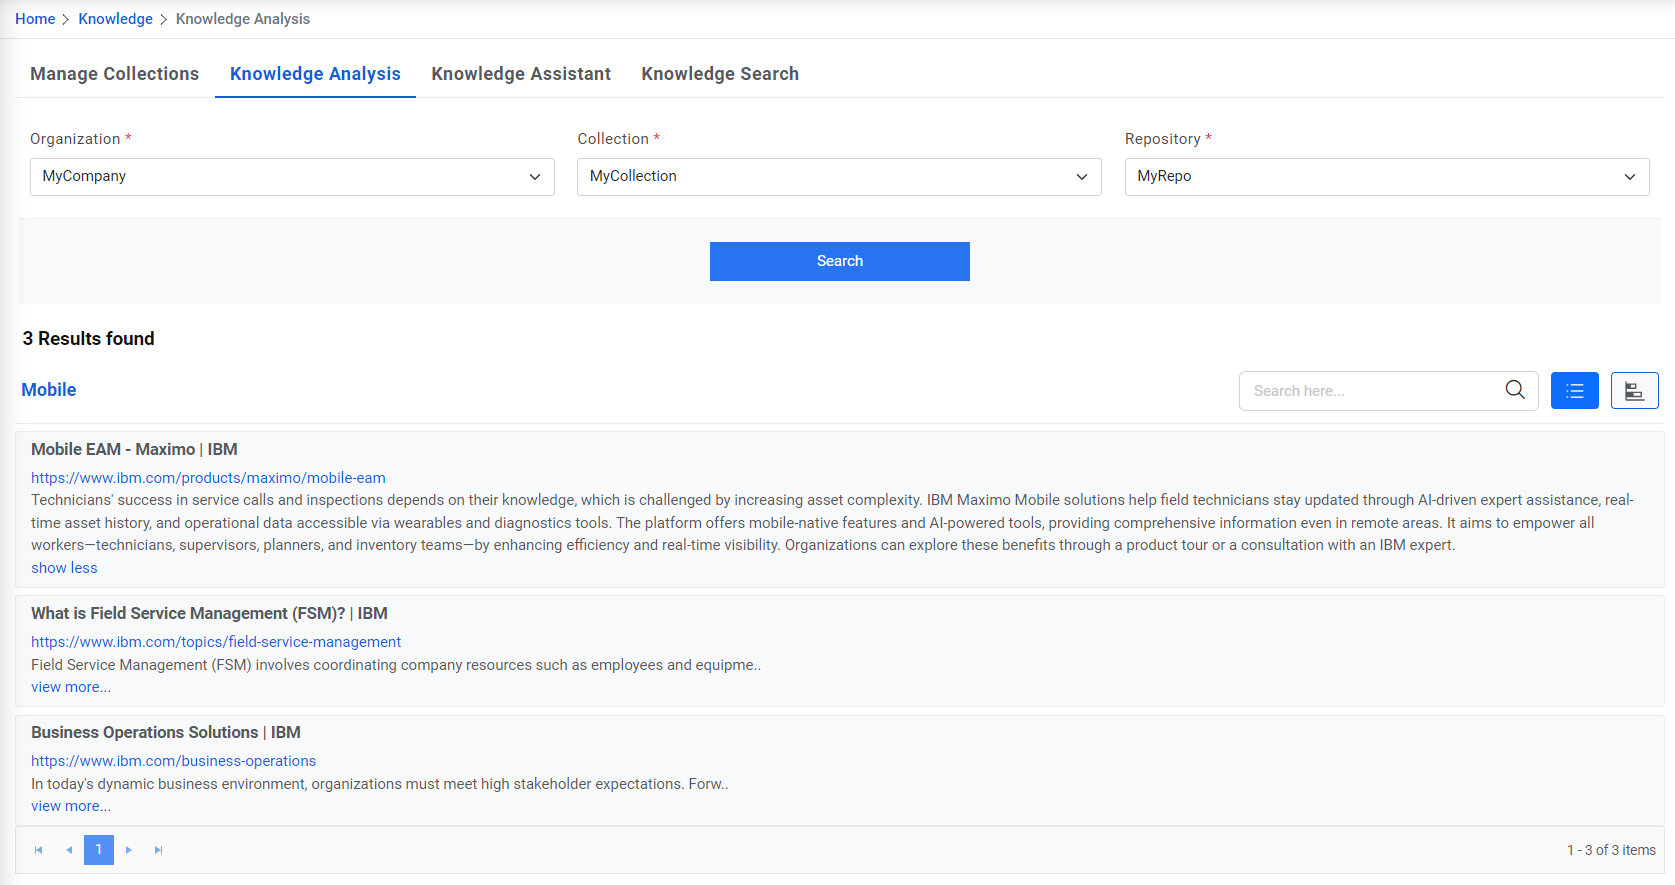The width and height of the screenshot is (1675, 885).
Task: Expand the Business Operations Solutions result with view more
Action: pos(71,806)
